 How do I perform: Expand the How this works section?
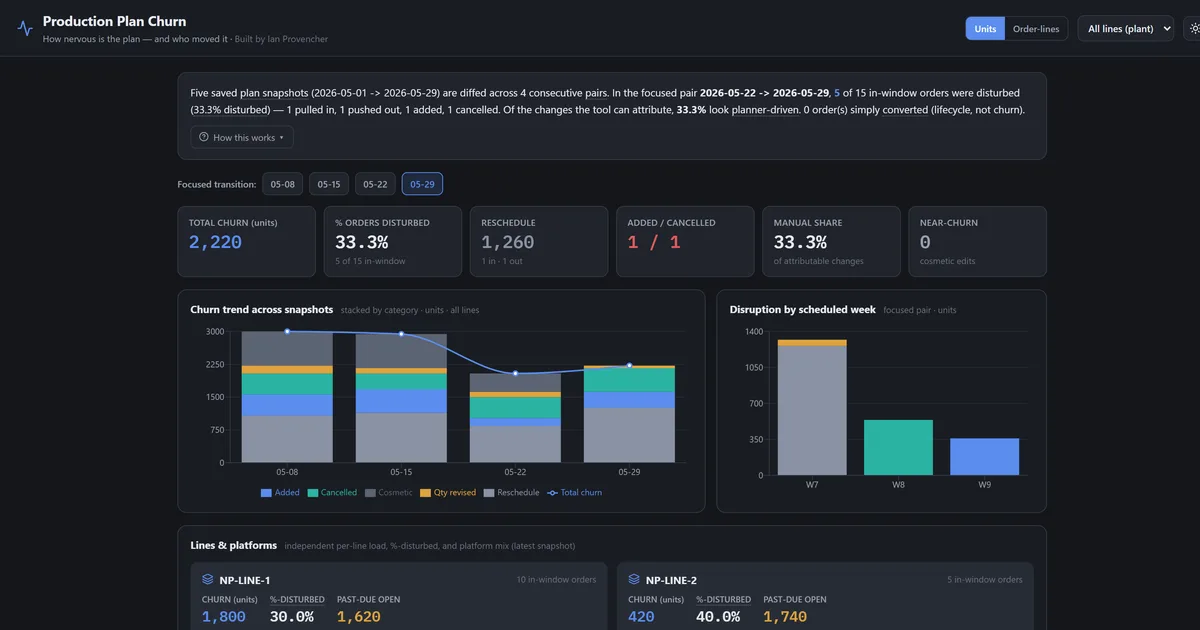click(242, 137)
